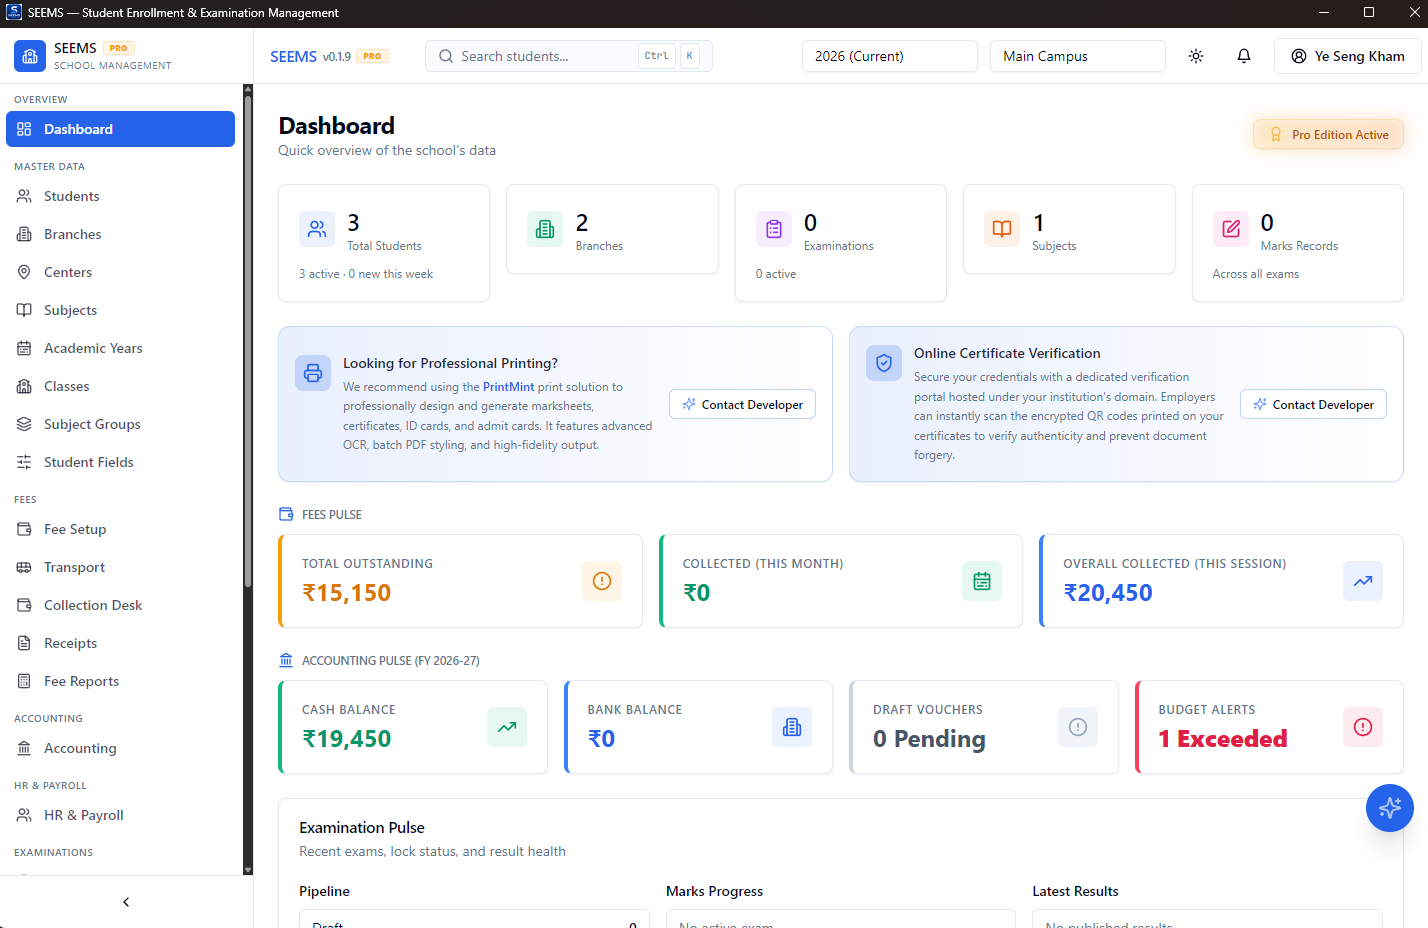This screenshot has height=928, width=1428.
Task: Toggle the light/dark theme sun icon
Action: (x=1196, y=56)
